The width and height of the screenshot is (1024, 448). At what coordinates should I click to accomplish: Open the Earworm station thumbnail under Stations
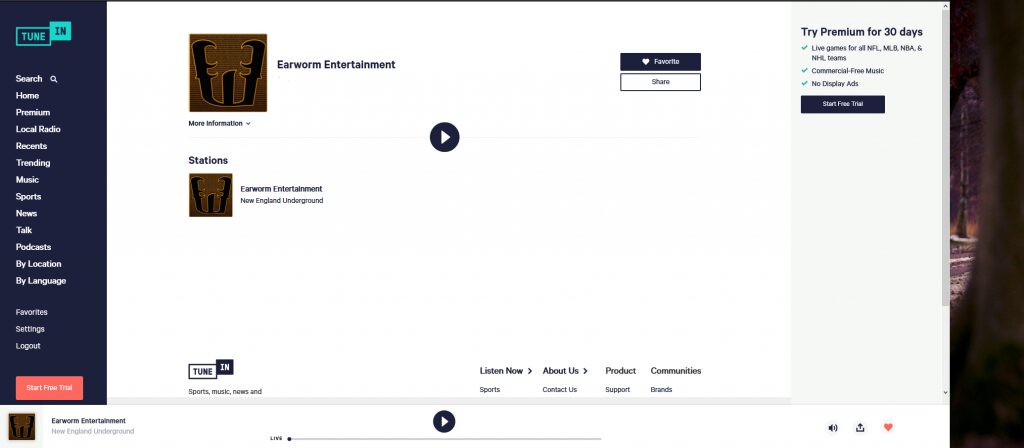pyautogui.click(x=210, y=195)
